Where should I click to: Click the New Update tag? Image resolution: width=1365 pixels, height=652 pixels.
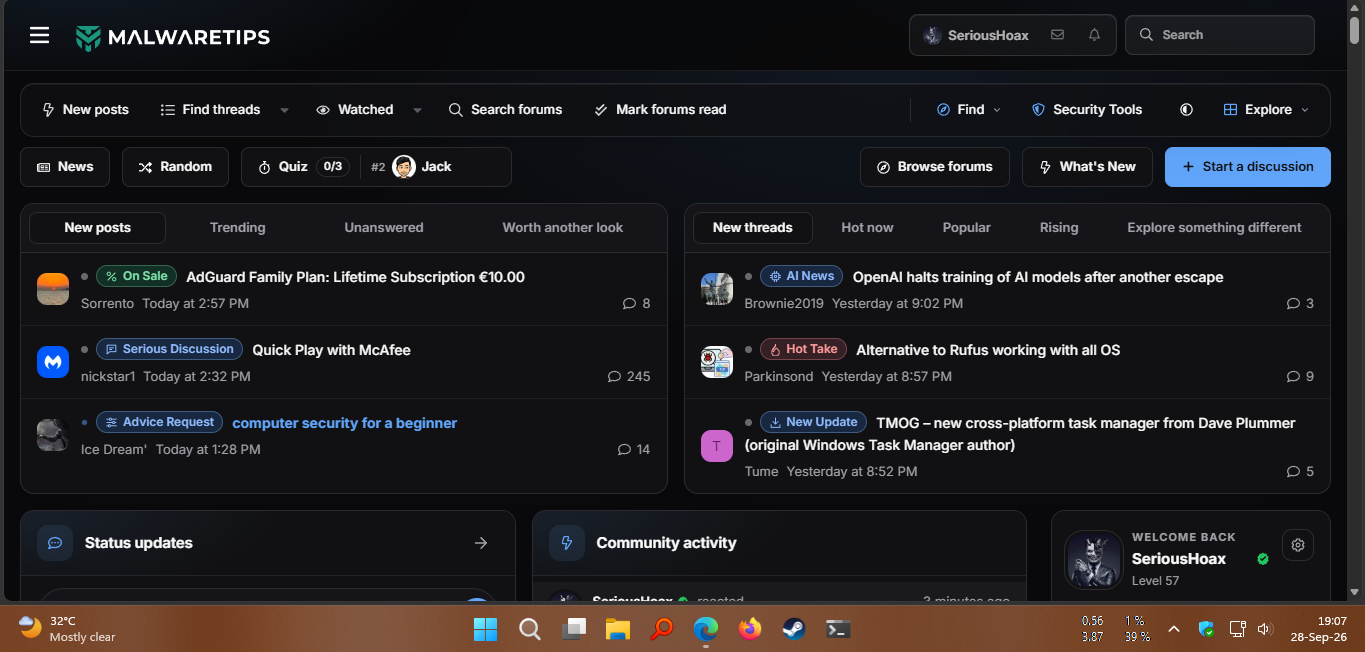click(x=813, y=422)
